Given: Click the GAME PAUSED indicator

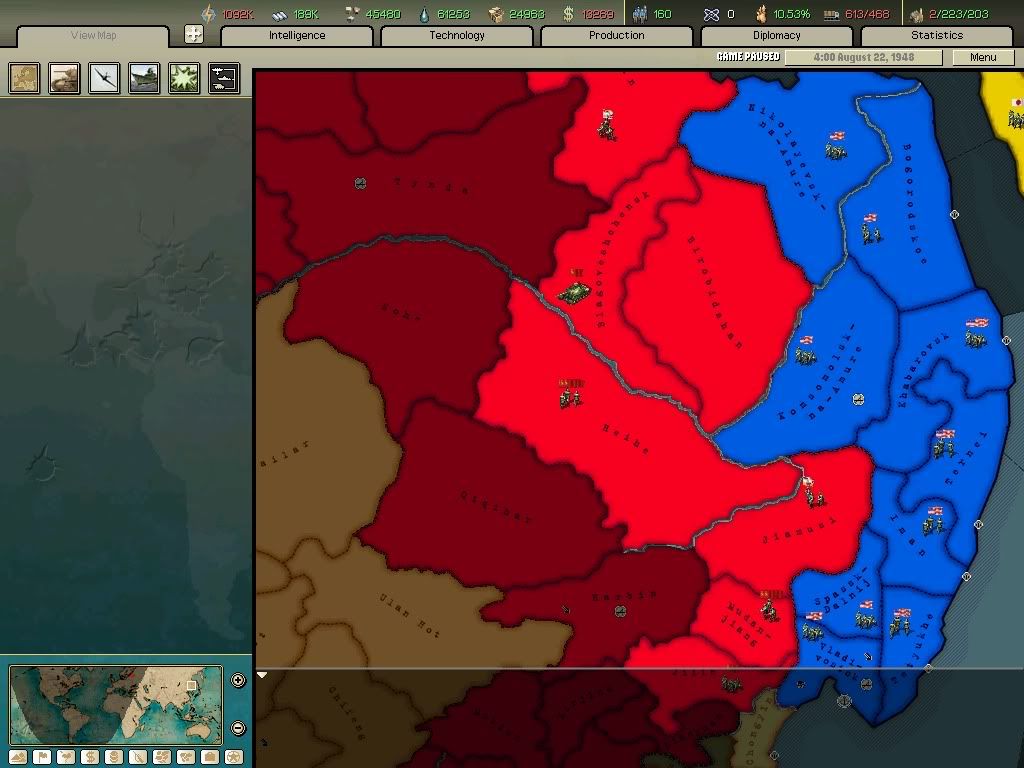Looking at the screenshot, I should click(x=748, y=57).
